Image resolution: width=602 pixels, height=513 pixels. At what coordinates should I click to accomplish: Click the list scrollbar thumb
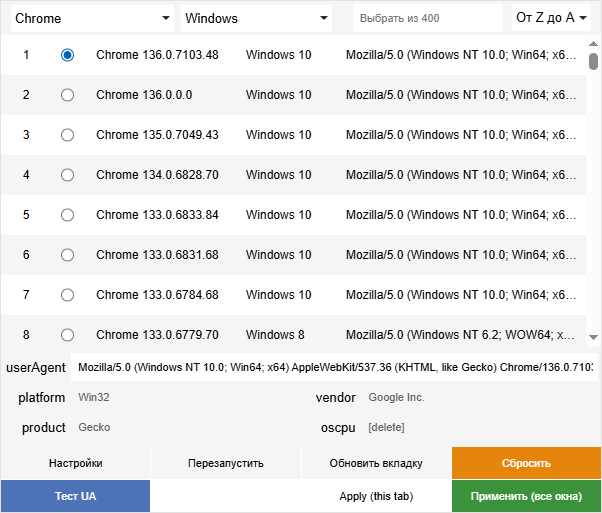593,61
